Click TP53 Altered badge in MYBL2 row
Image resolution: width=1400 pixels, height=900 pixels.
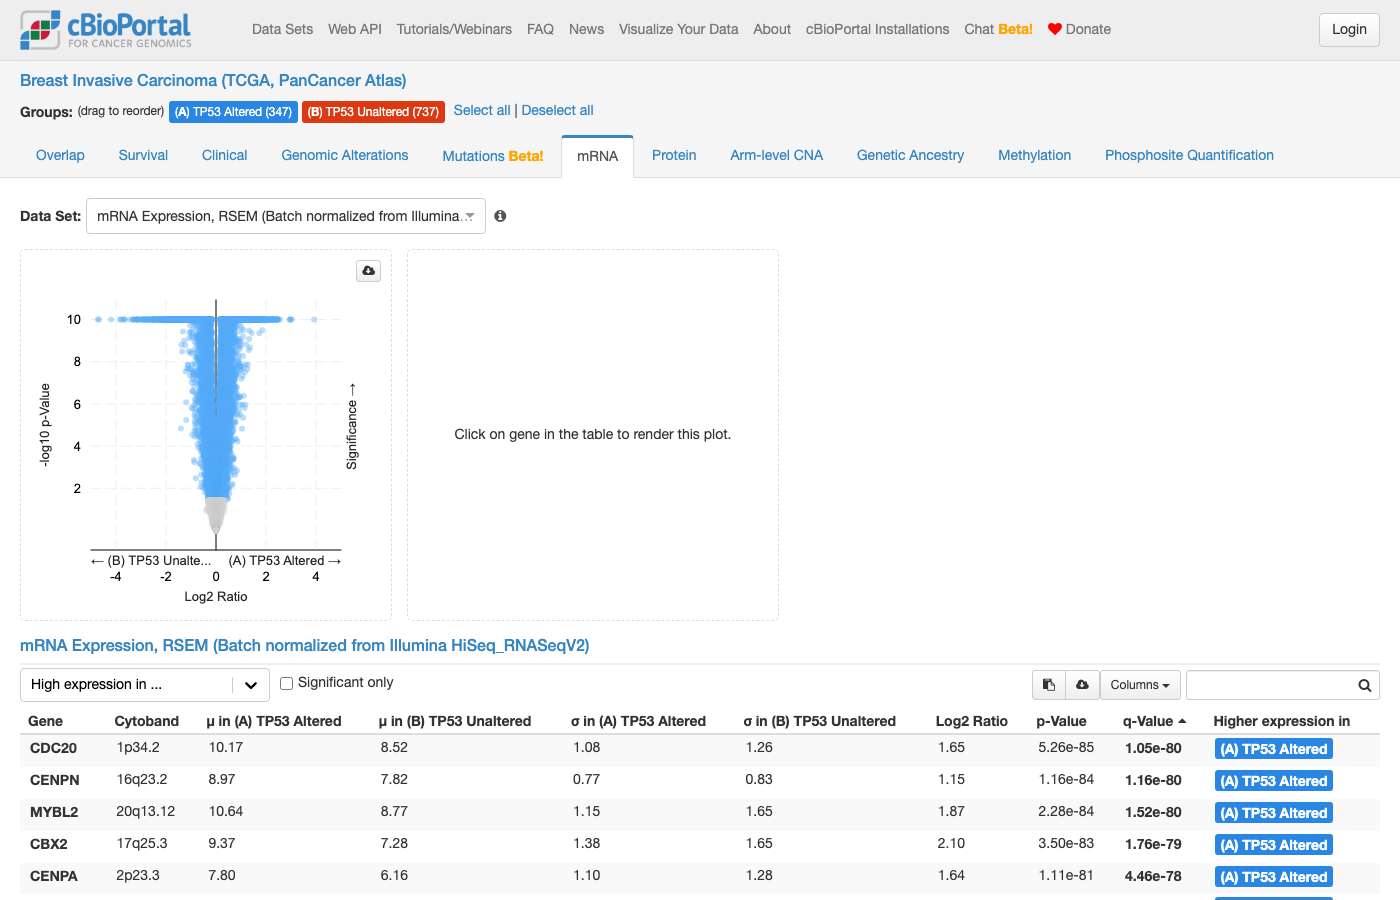(x=1274, y=813)
